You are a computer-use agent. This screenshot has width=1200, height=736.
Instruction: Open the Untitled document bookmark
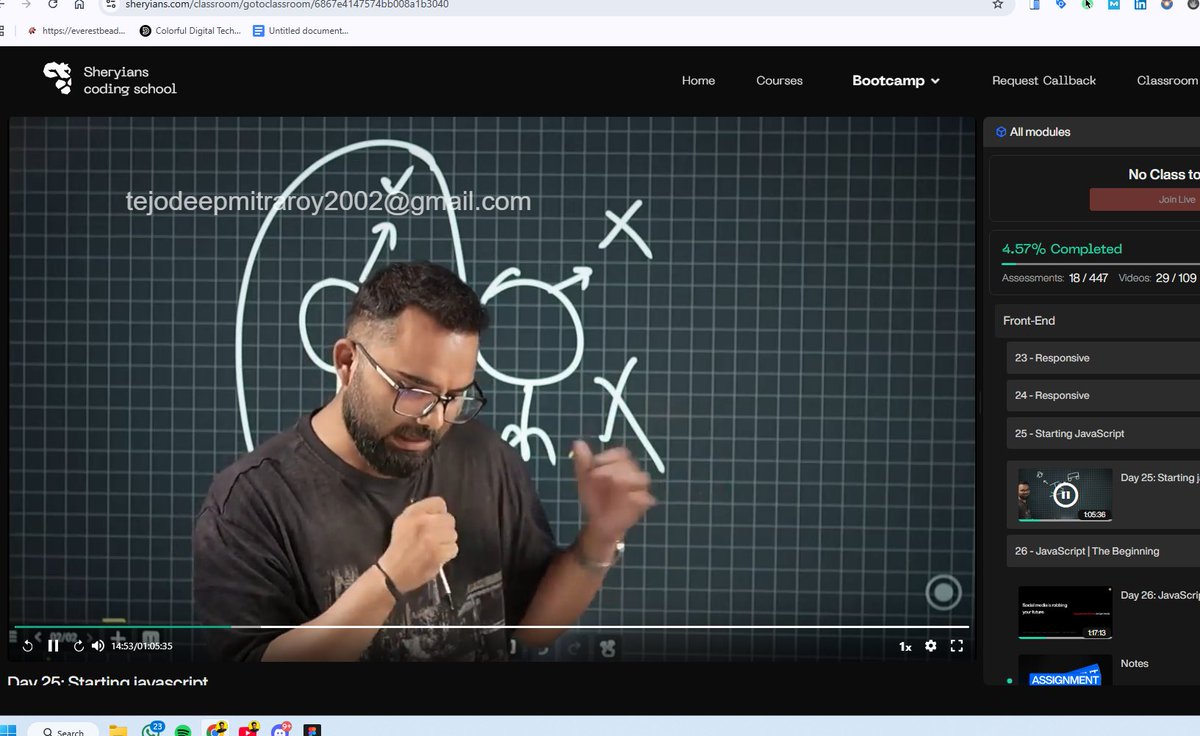(x=301, y=31)
